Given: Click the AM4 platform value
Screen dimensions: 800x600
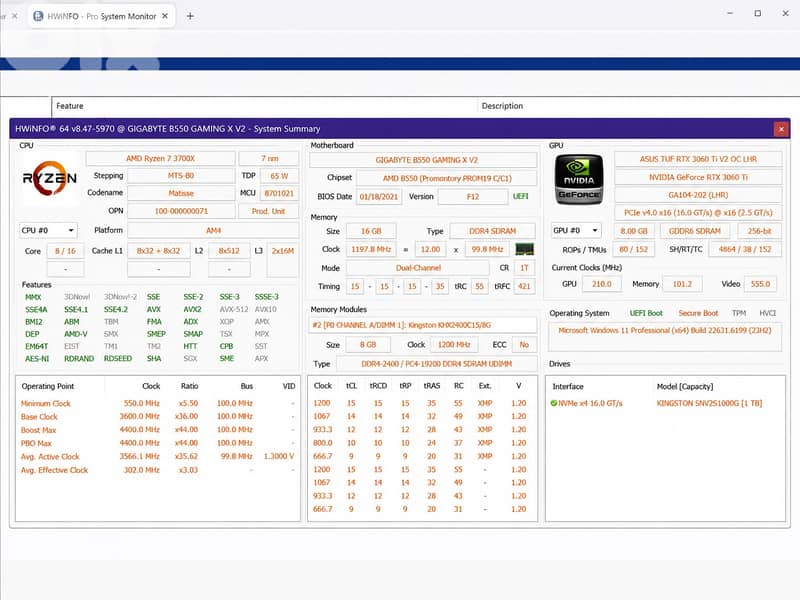Looking at the screenshot, I should (213, 231).
